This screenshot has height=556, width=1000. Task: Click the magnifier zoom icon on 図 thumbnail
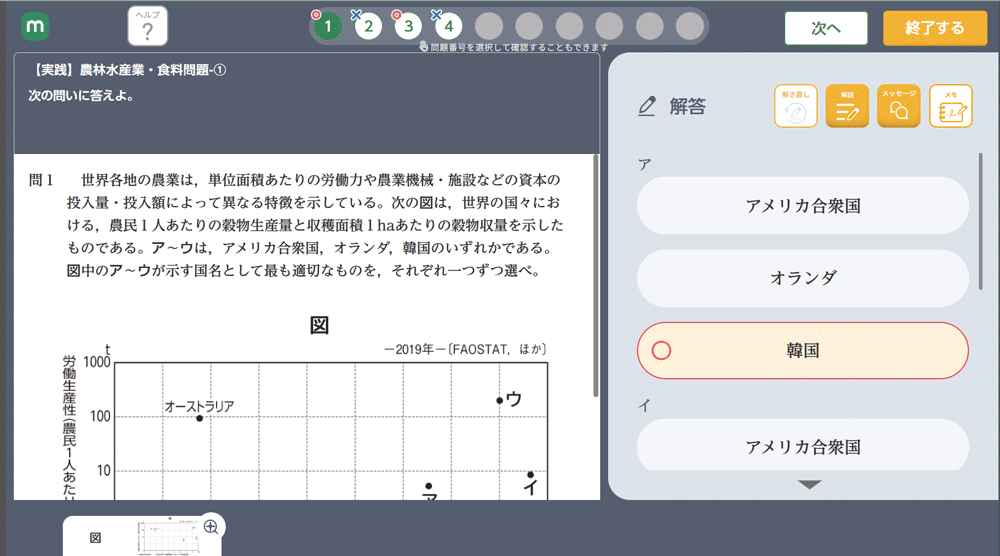211,527
